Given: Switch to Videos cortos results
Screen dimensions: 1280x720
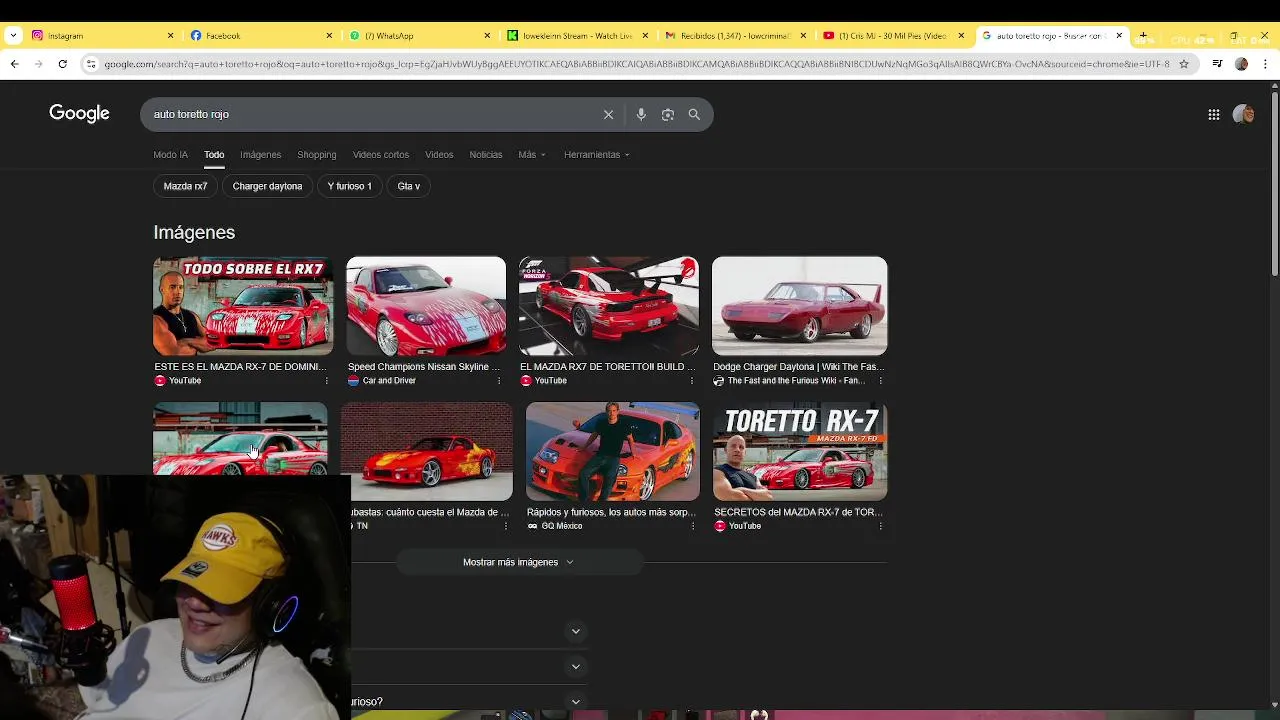Looking at the screenshot, I should pyautogui.click(x=381, y=155).
